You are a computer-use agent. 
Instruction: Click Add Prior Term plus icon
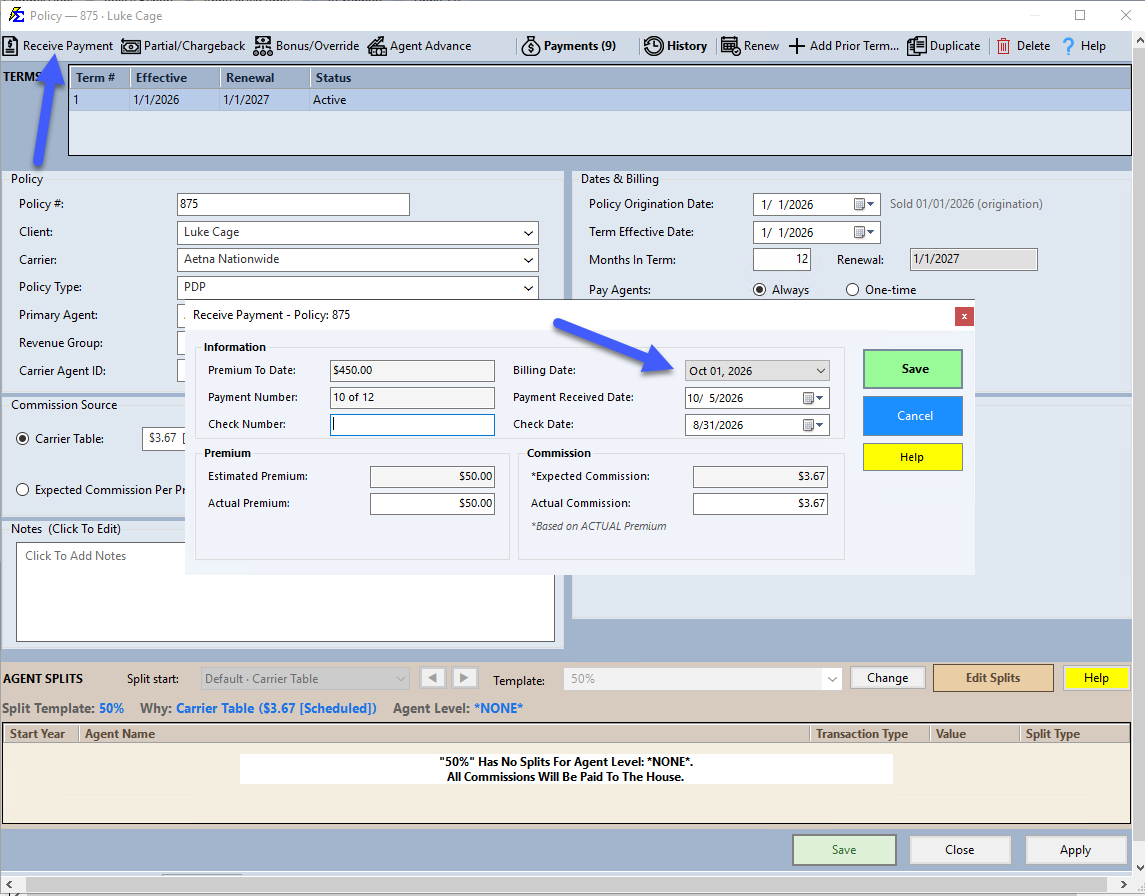(797, 46)
